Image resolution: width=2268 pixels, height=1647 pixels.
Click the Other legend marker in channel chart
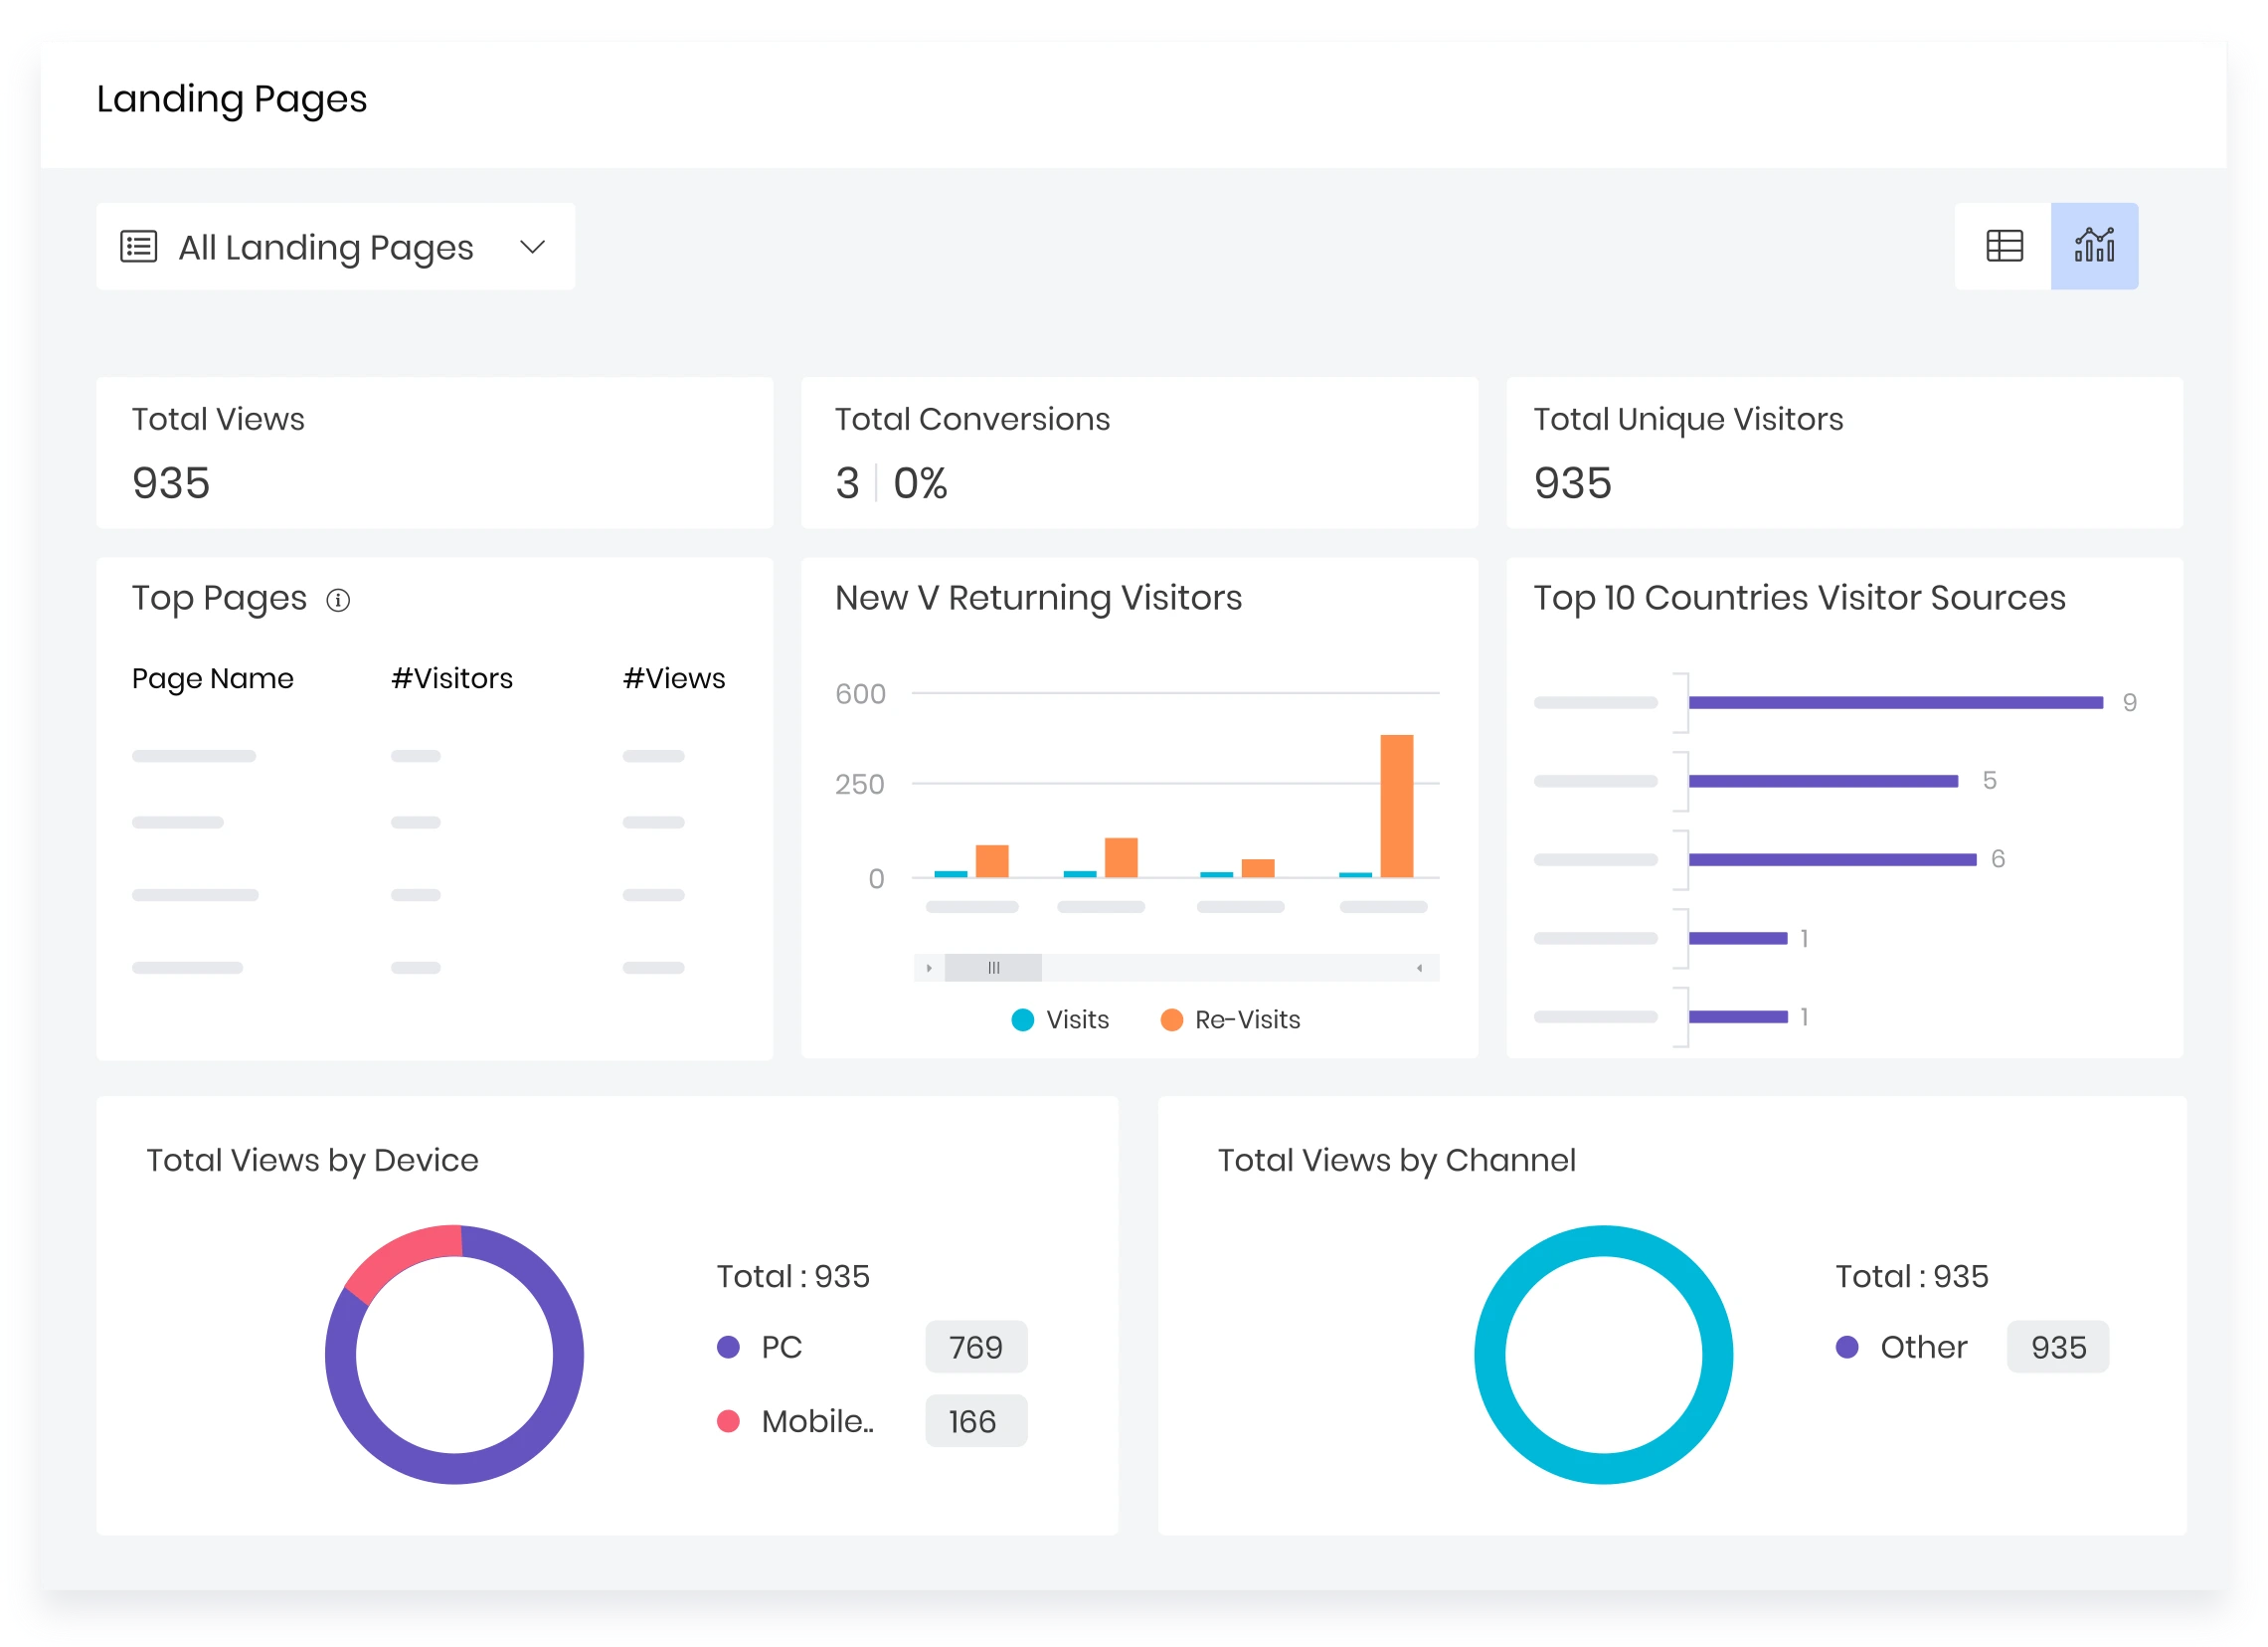click(1849, 1347)
